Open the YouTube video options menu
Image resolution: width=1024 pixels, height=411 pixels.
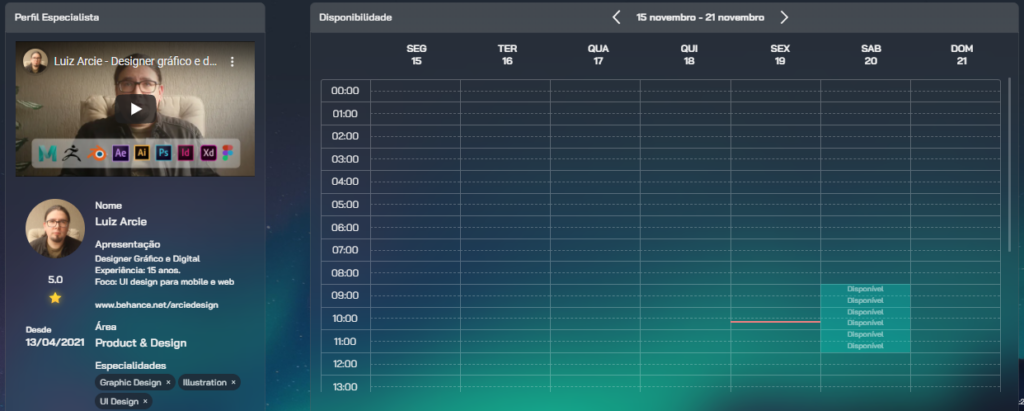tap(232, 61)
